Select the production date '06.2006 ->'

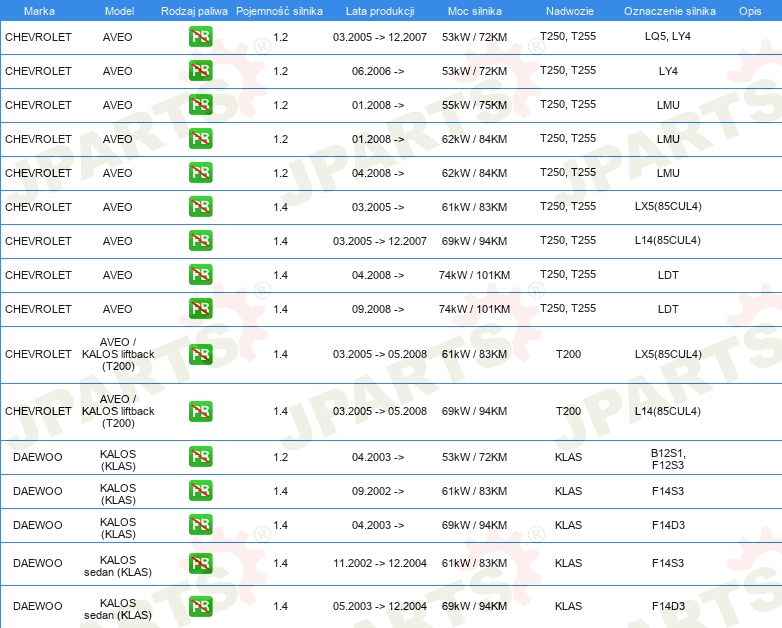[378, 71]
